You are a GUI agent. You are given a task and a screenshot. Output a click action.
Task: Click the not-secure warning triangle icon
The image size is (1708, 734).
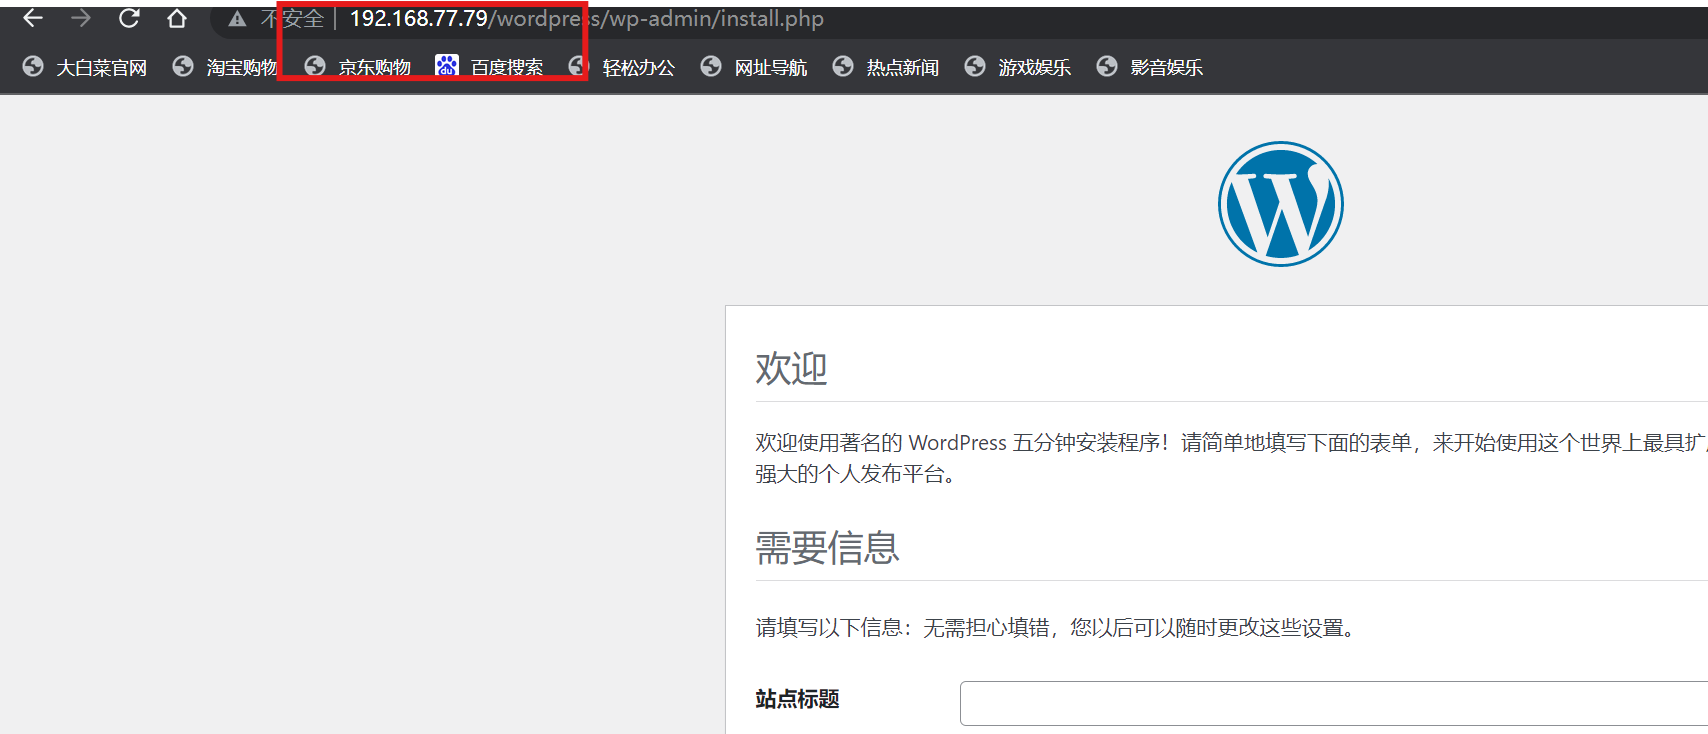point(237,19)
